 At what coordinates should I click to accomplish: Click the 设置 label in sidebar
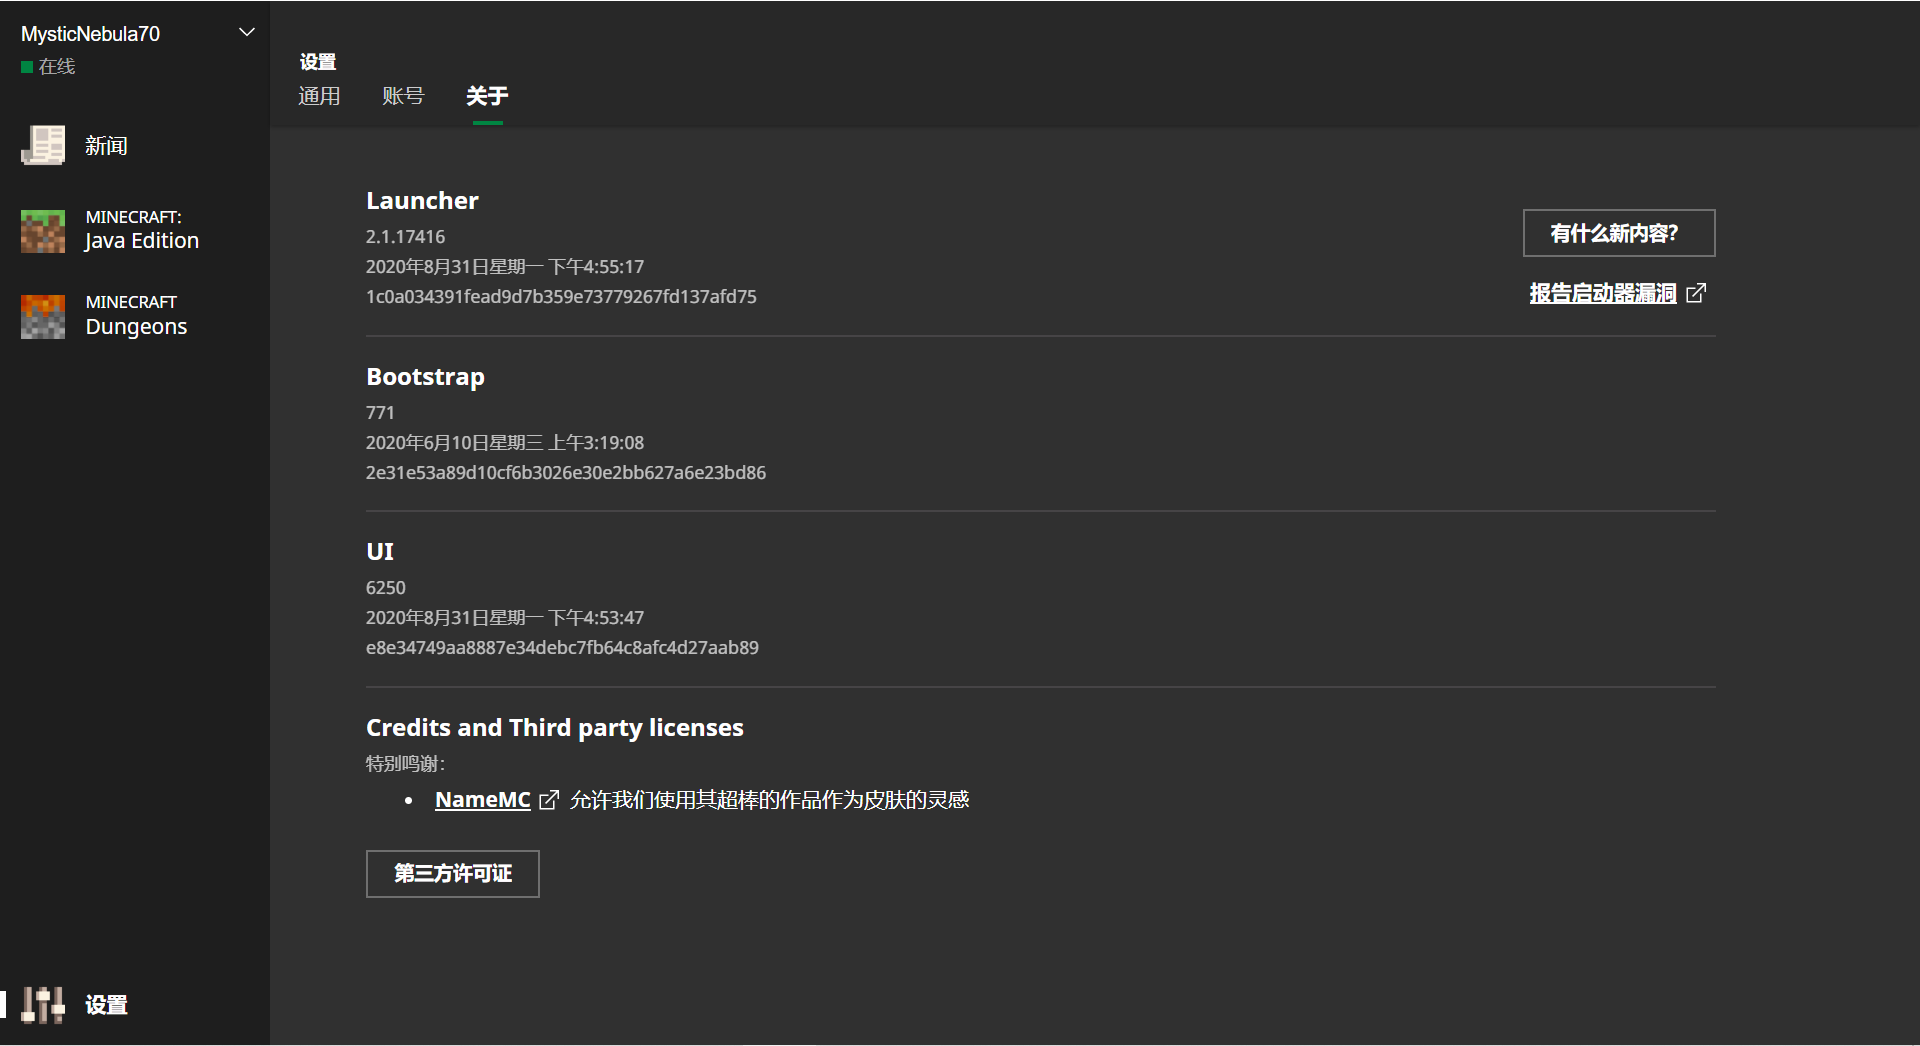tap(106, 1005)
